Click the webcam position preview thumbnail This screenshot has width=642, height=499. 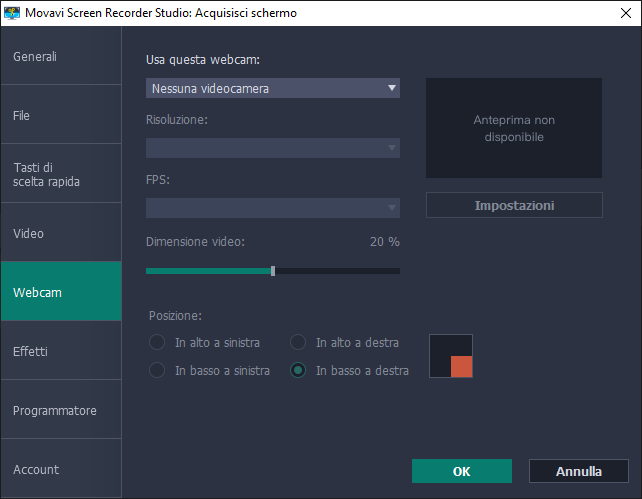point(451,356)
